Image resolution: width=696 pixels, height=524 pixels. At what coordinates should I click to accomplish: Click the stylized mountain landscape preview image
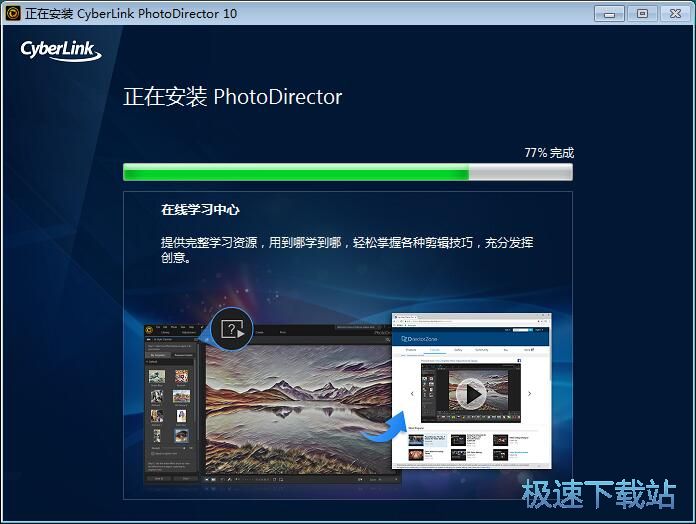(298, 410)
